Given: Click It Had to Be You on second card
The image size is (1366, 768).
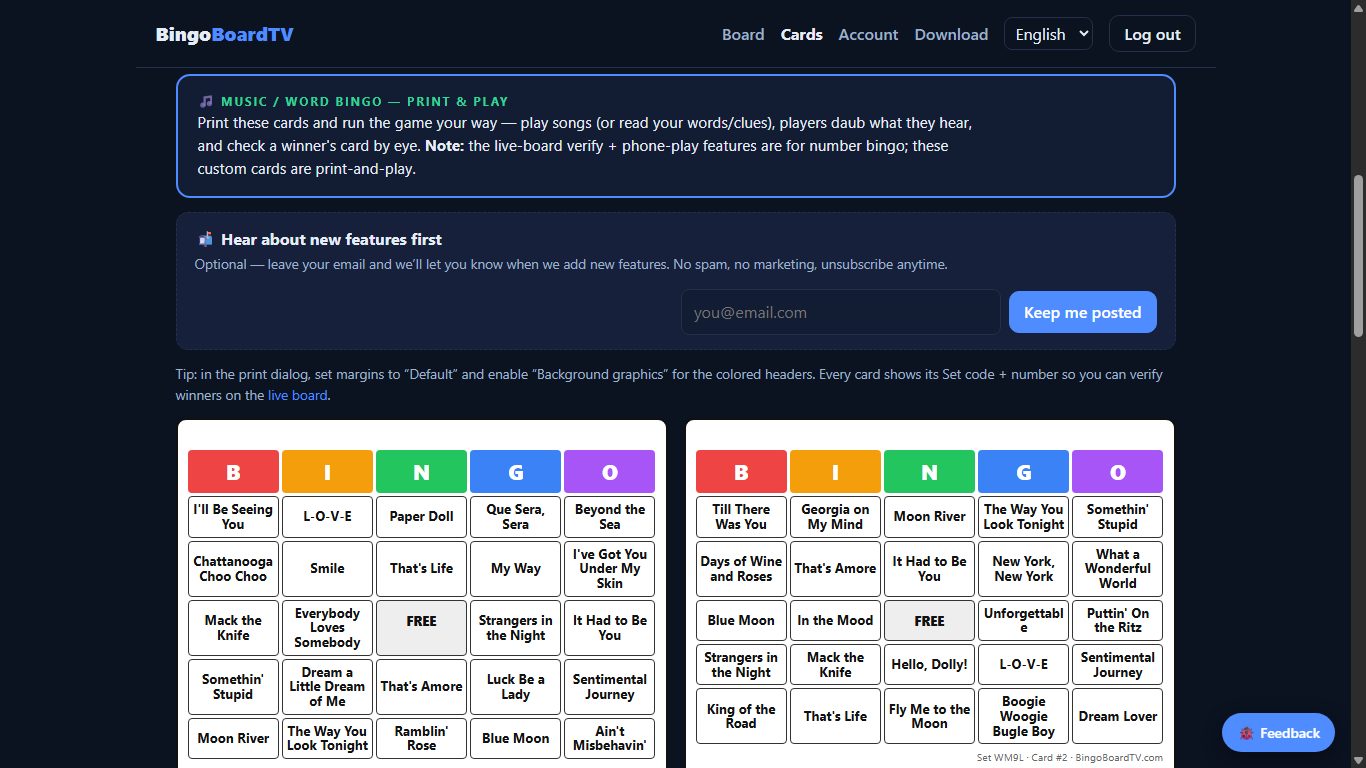Looking at the screenshot, I should [x=929, y=569].
